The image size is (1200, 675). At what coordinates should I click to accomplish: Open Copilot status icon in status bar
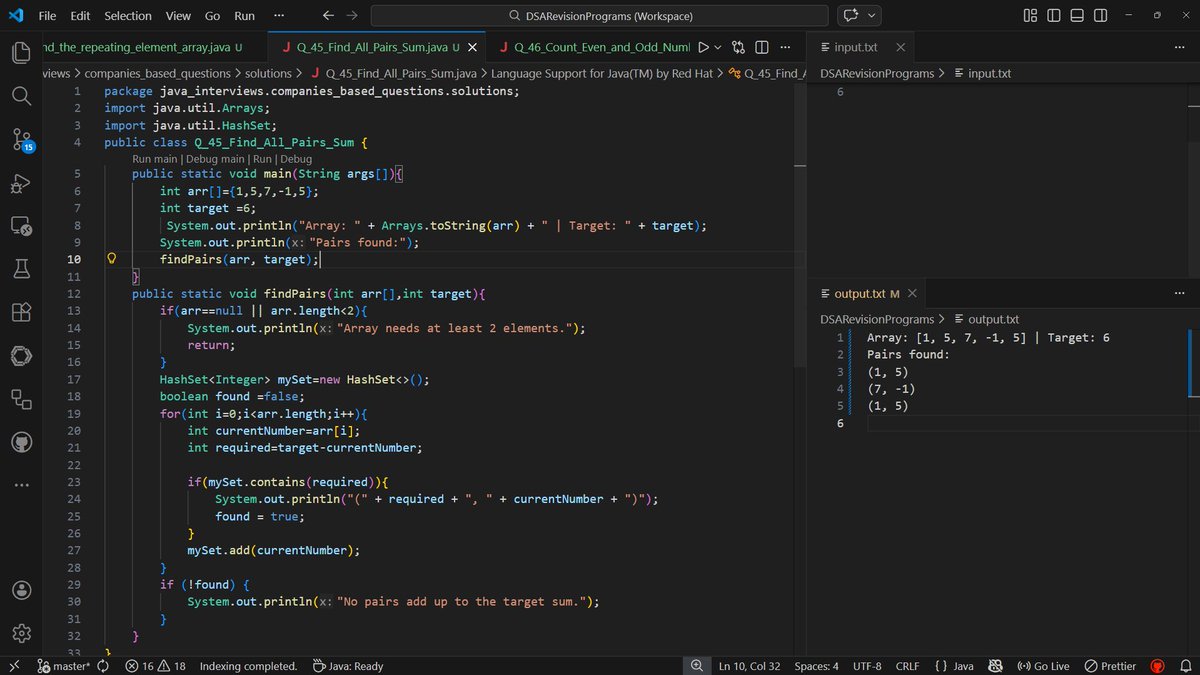point(995,666)
